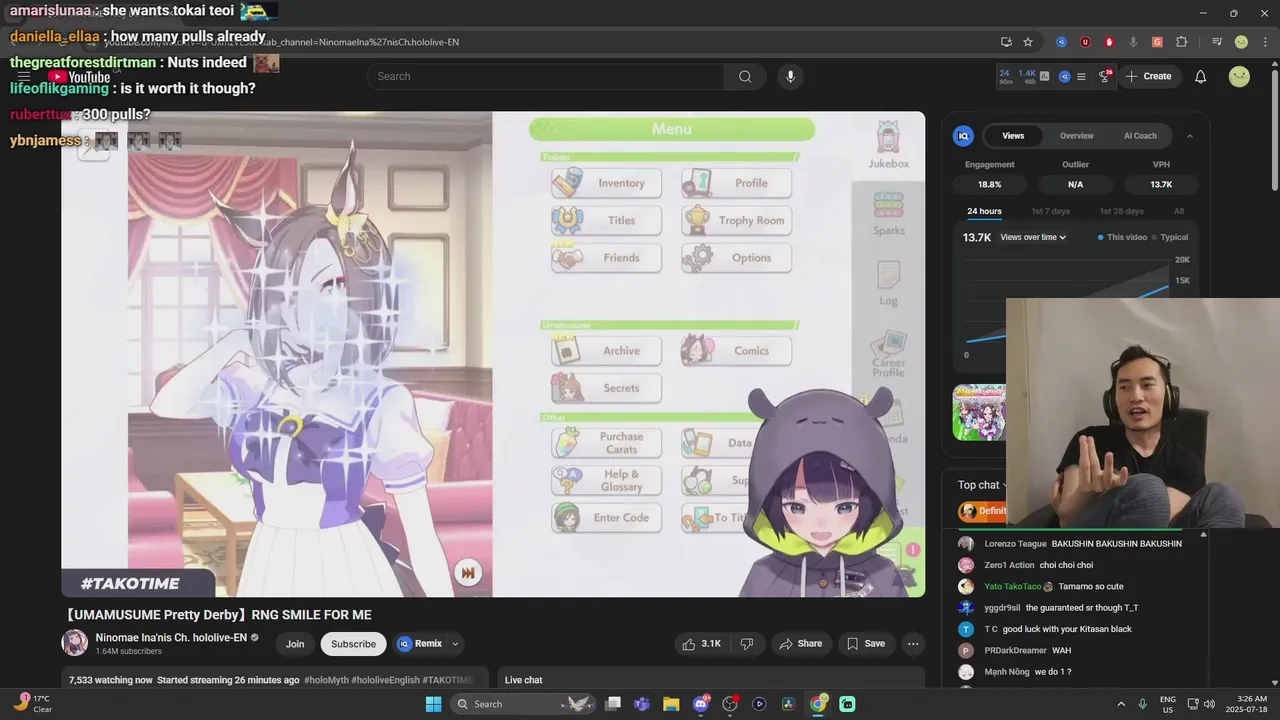Open Chrome media controls icon
Screen dimensions: 1280x720
tap(1217, 42)
